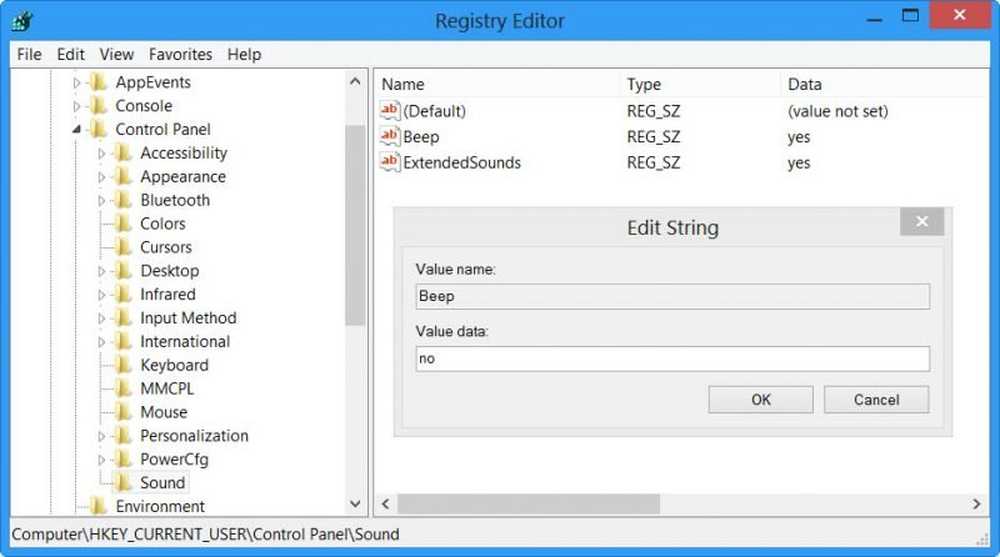
Task: Close the Edit String dialog with X
Action: coord(922,222)
